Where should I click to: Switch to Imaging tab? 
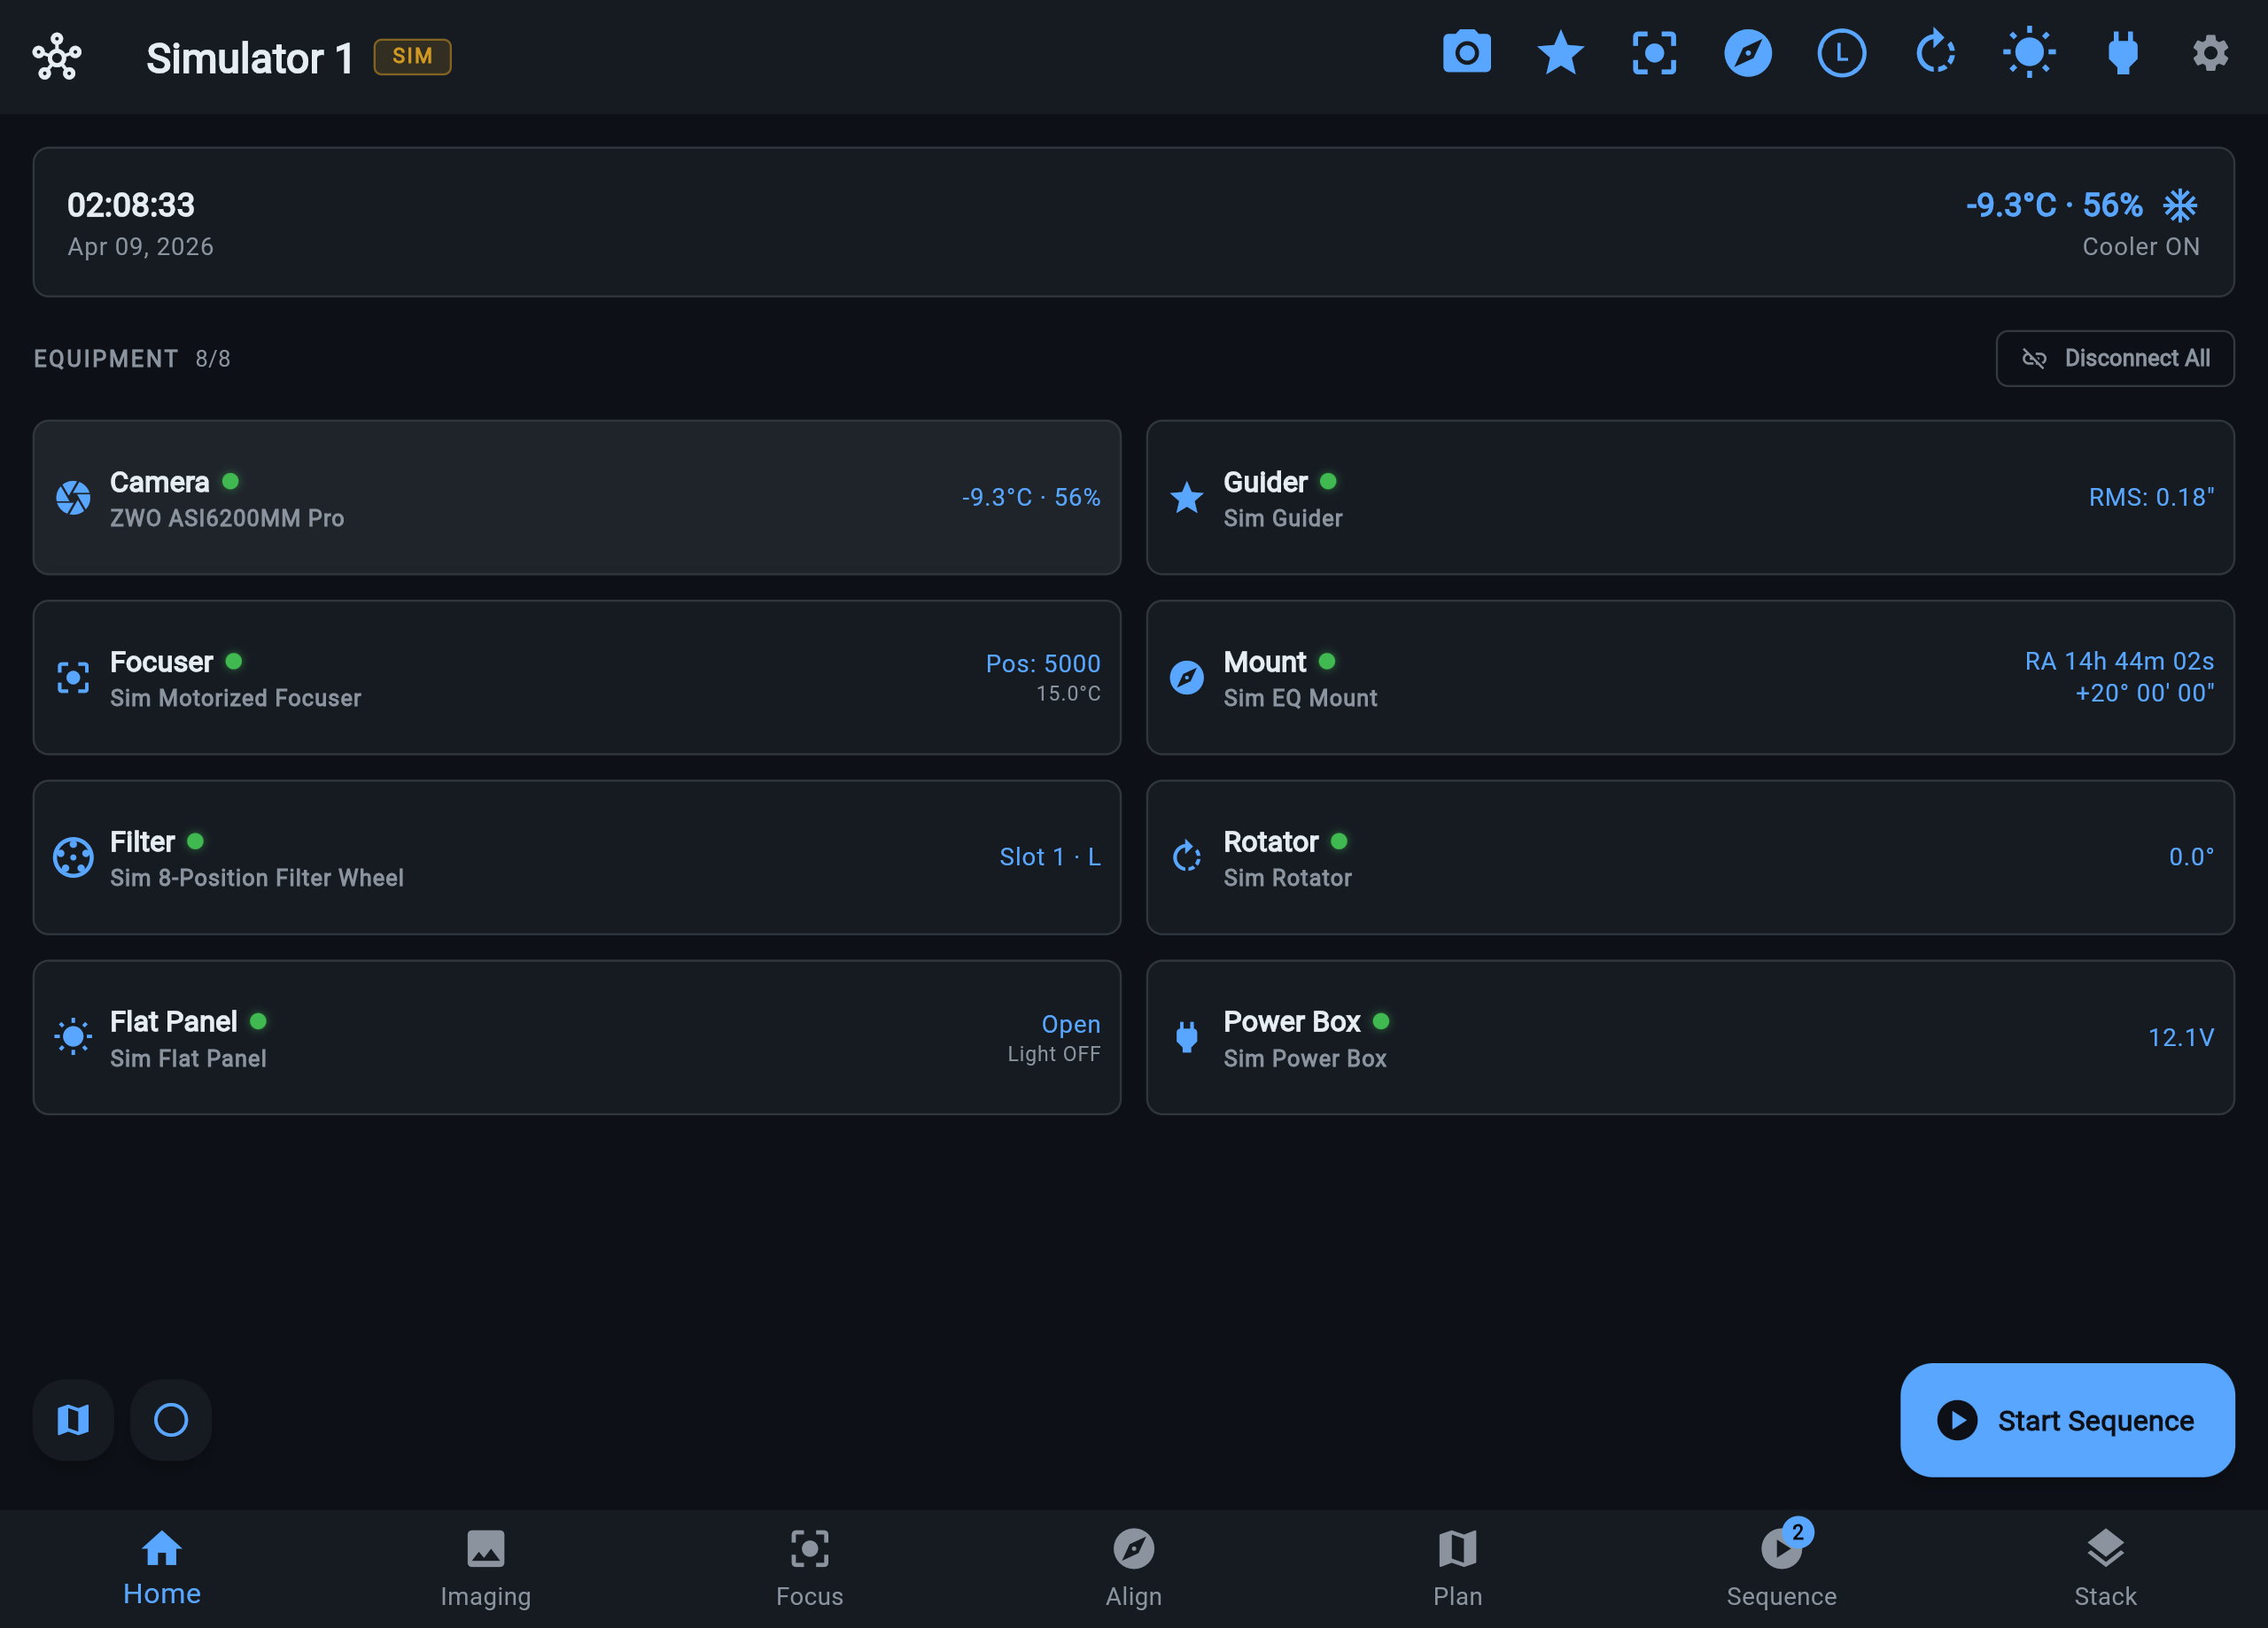click(x=486, y=1568)
